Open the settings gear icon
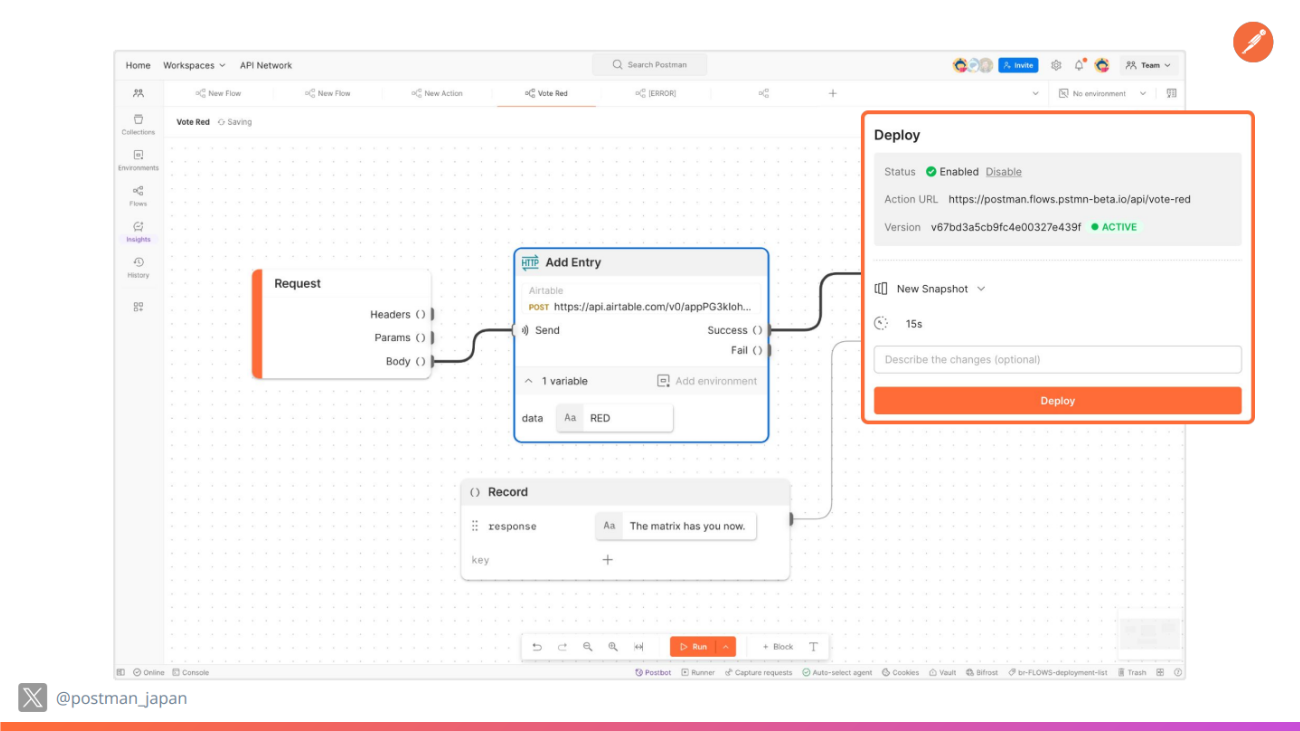The image size is (1300, 731). [1056, 65]
